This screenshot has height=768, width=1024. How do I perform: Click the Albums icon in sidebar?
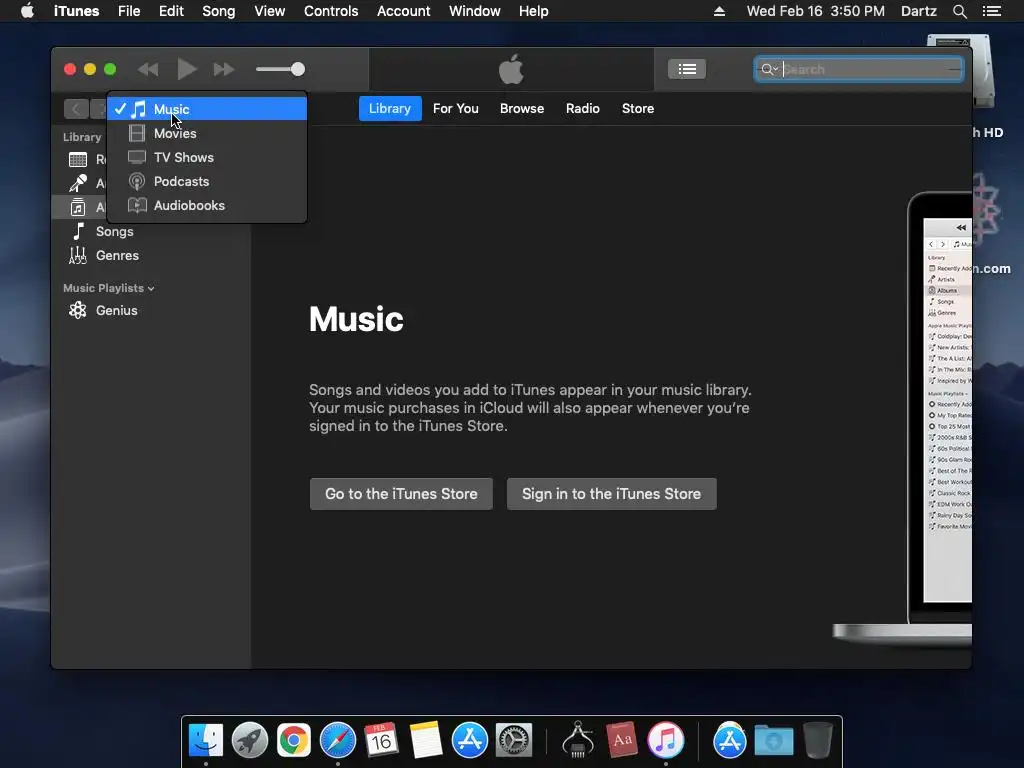pyautogui.click(x=78, y=208)
